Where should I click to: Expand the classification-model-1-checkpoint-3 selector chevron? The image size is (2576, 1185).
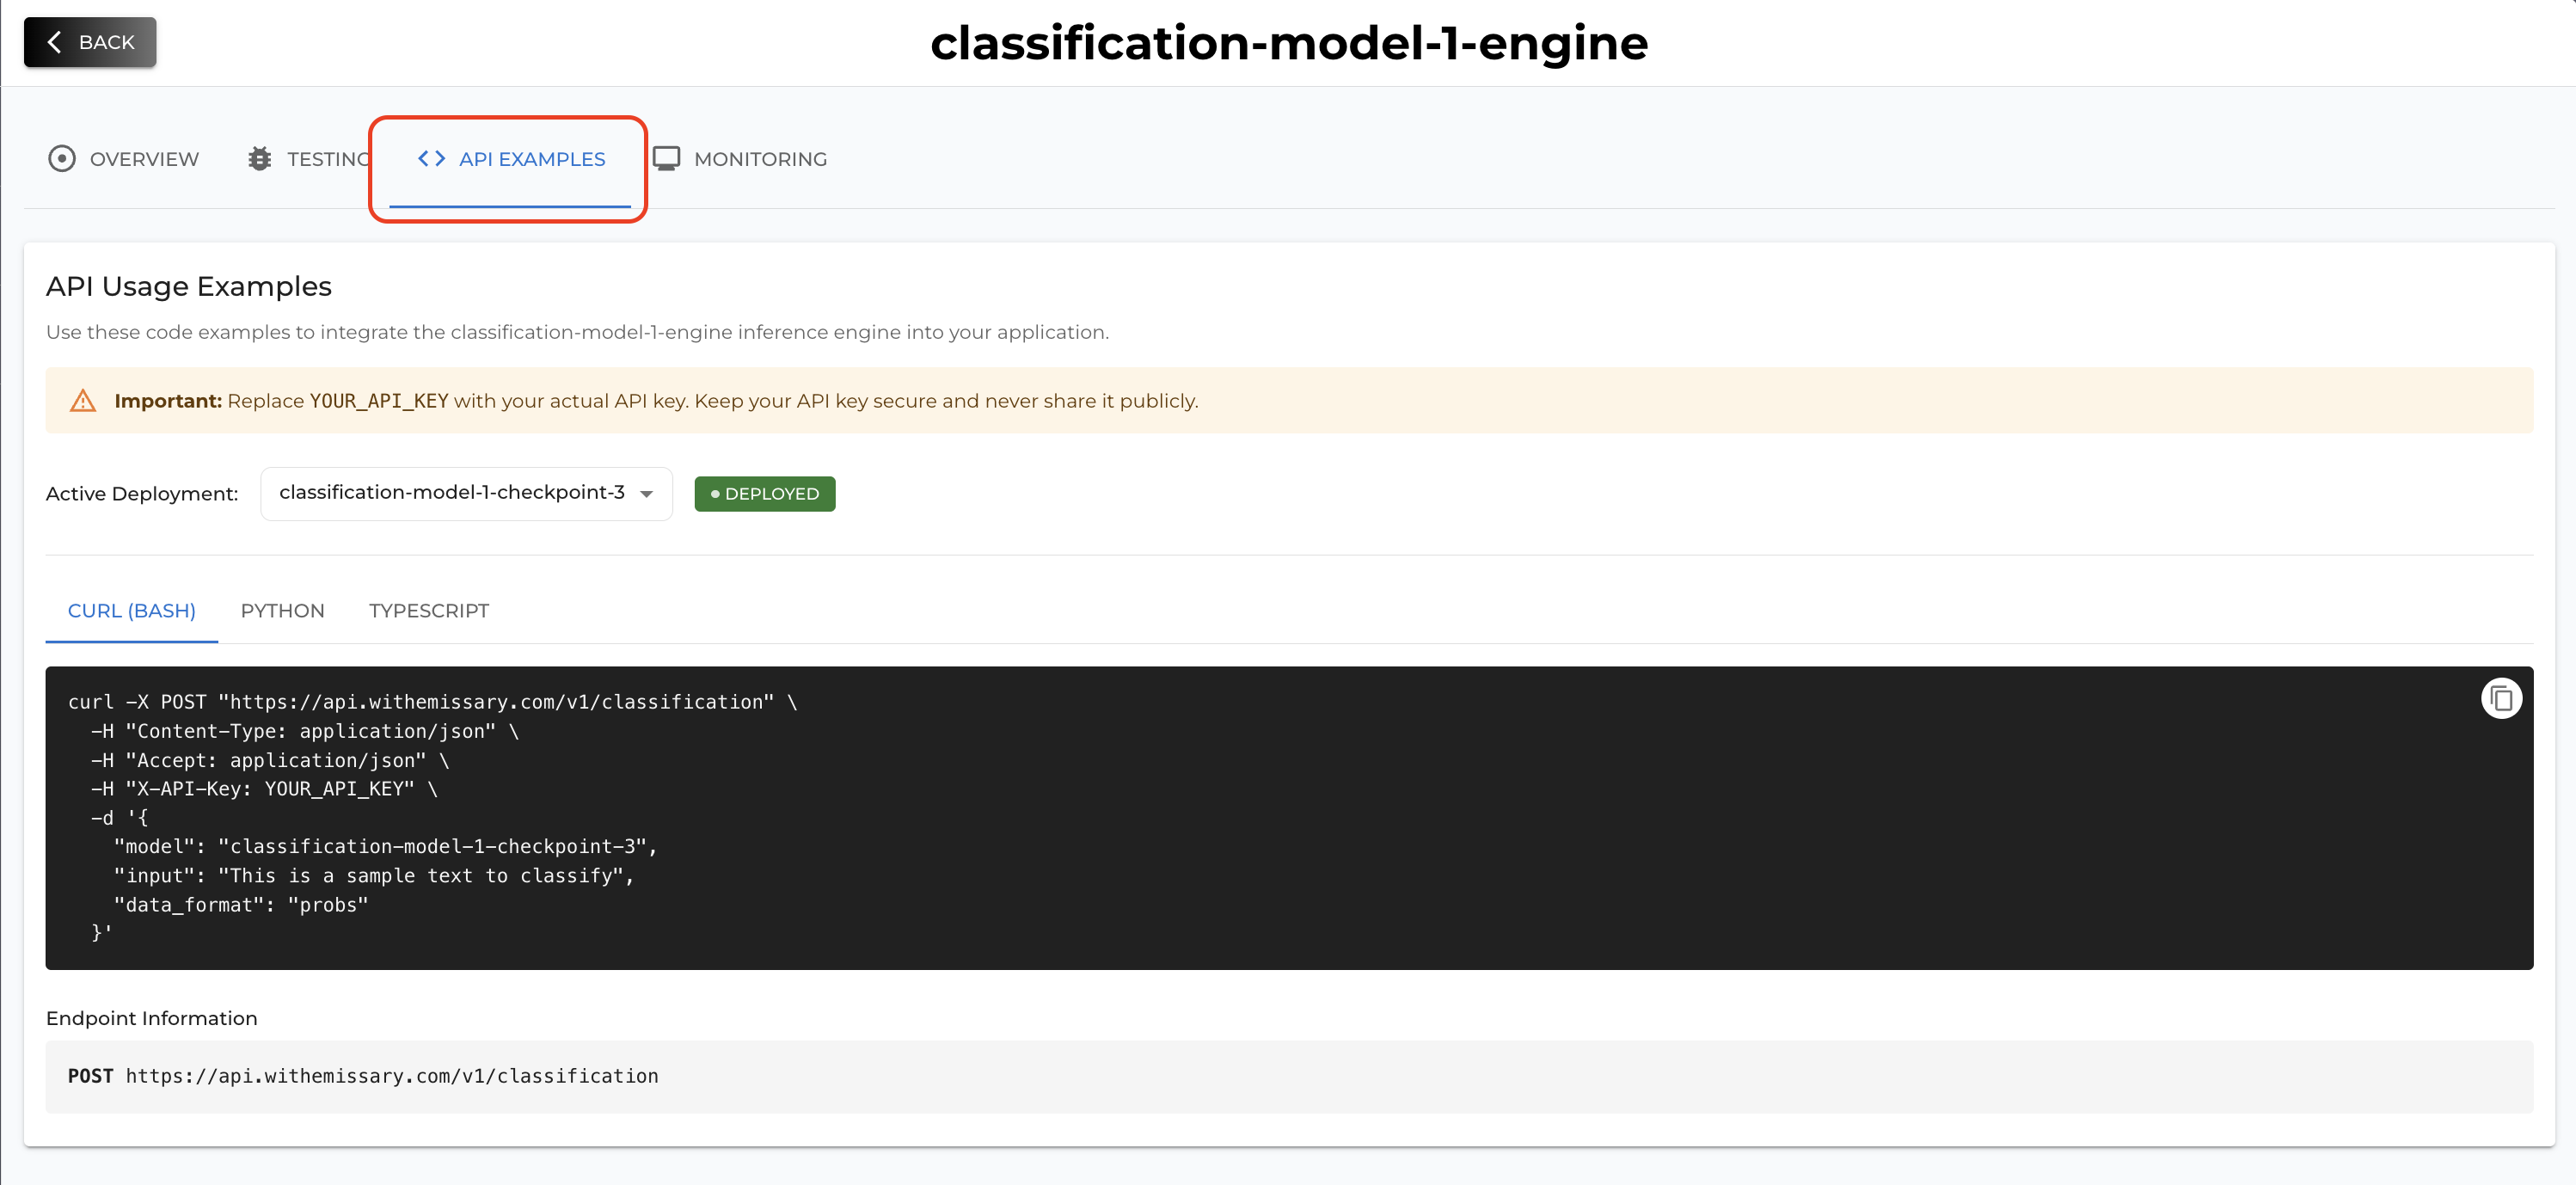646,493
